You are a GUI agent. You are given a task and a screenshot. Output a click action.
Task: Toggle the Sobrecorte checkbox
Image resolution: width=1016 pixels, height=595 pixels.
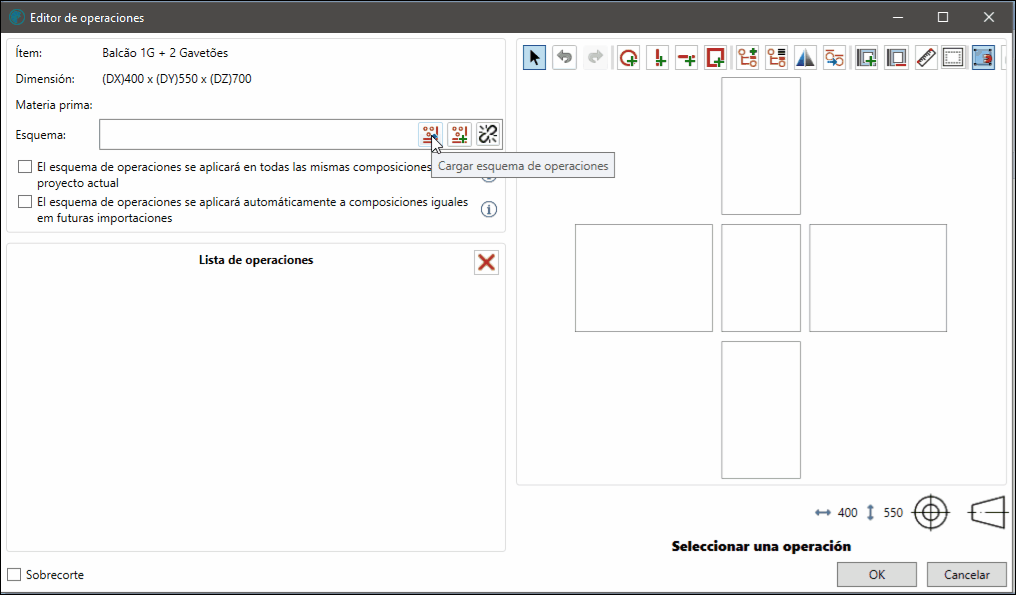coord(14,575)
